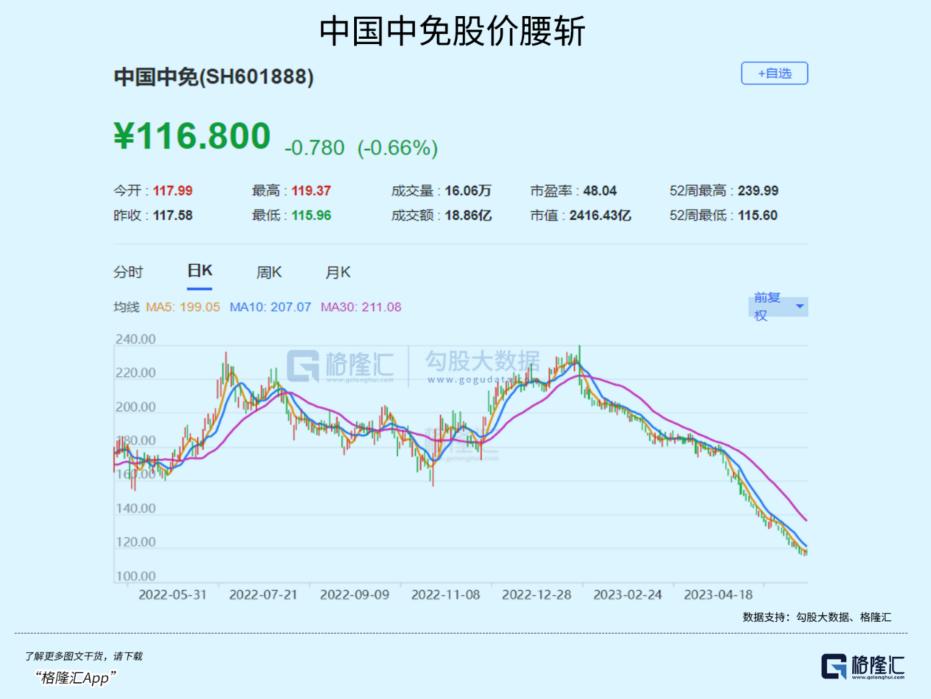Click the 均线 label
Screen dimensions: 931x699
pos(126,307)
